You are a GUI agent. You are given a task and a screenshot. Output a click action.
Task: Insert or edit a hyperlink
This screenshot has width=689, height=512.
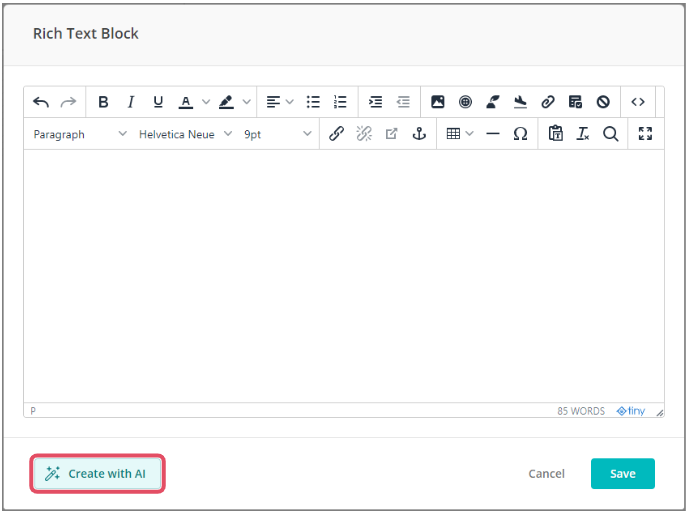tap(337, 134)
